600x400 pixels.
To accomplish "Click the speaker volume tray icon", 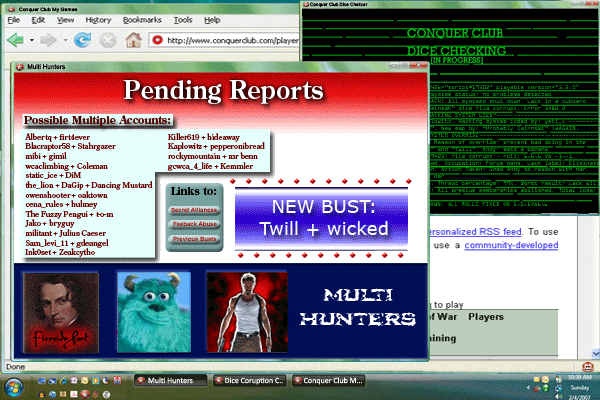I will point(558,397).
